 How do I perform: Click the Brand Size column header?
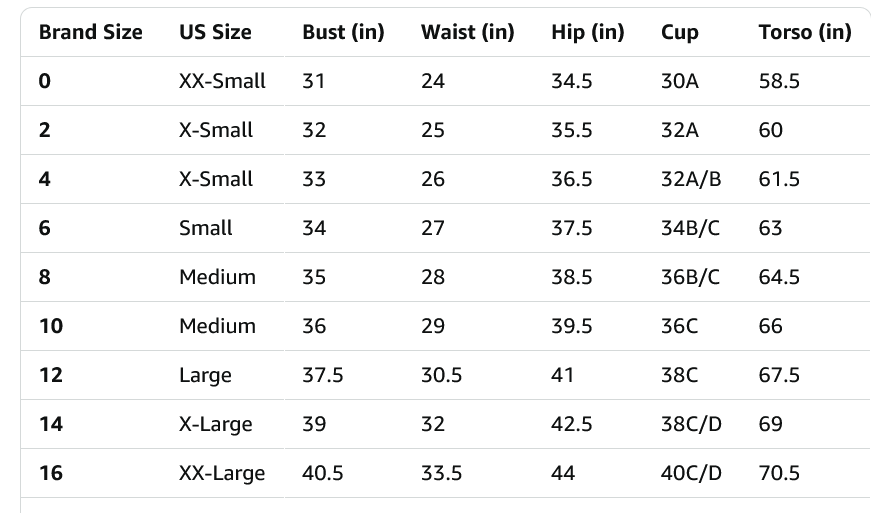tap(91, 32)
